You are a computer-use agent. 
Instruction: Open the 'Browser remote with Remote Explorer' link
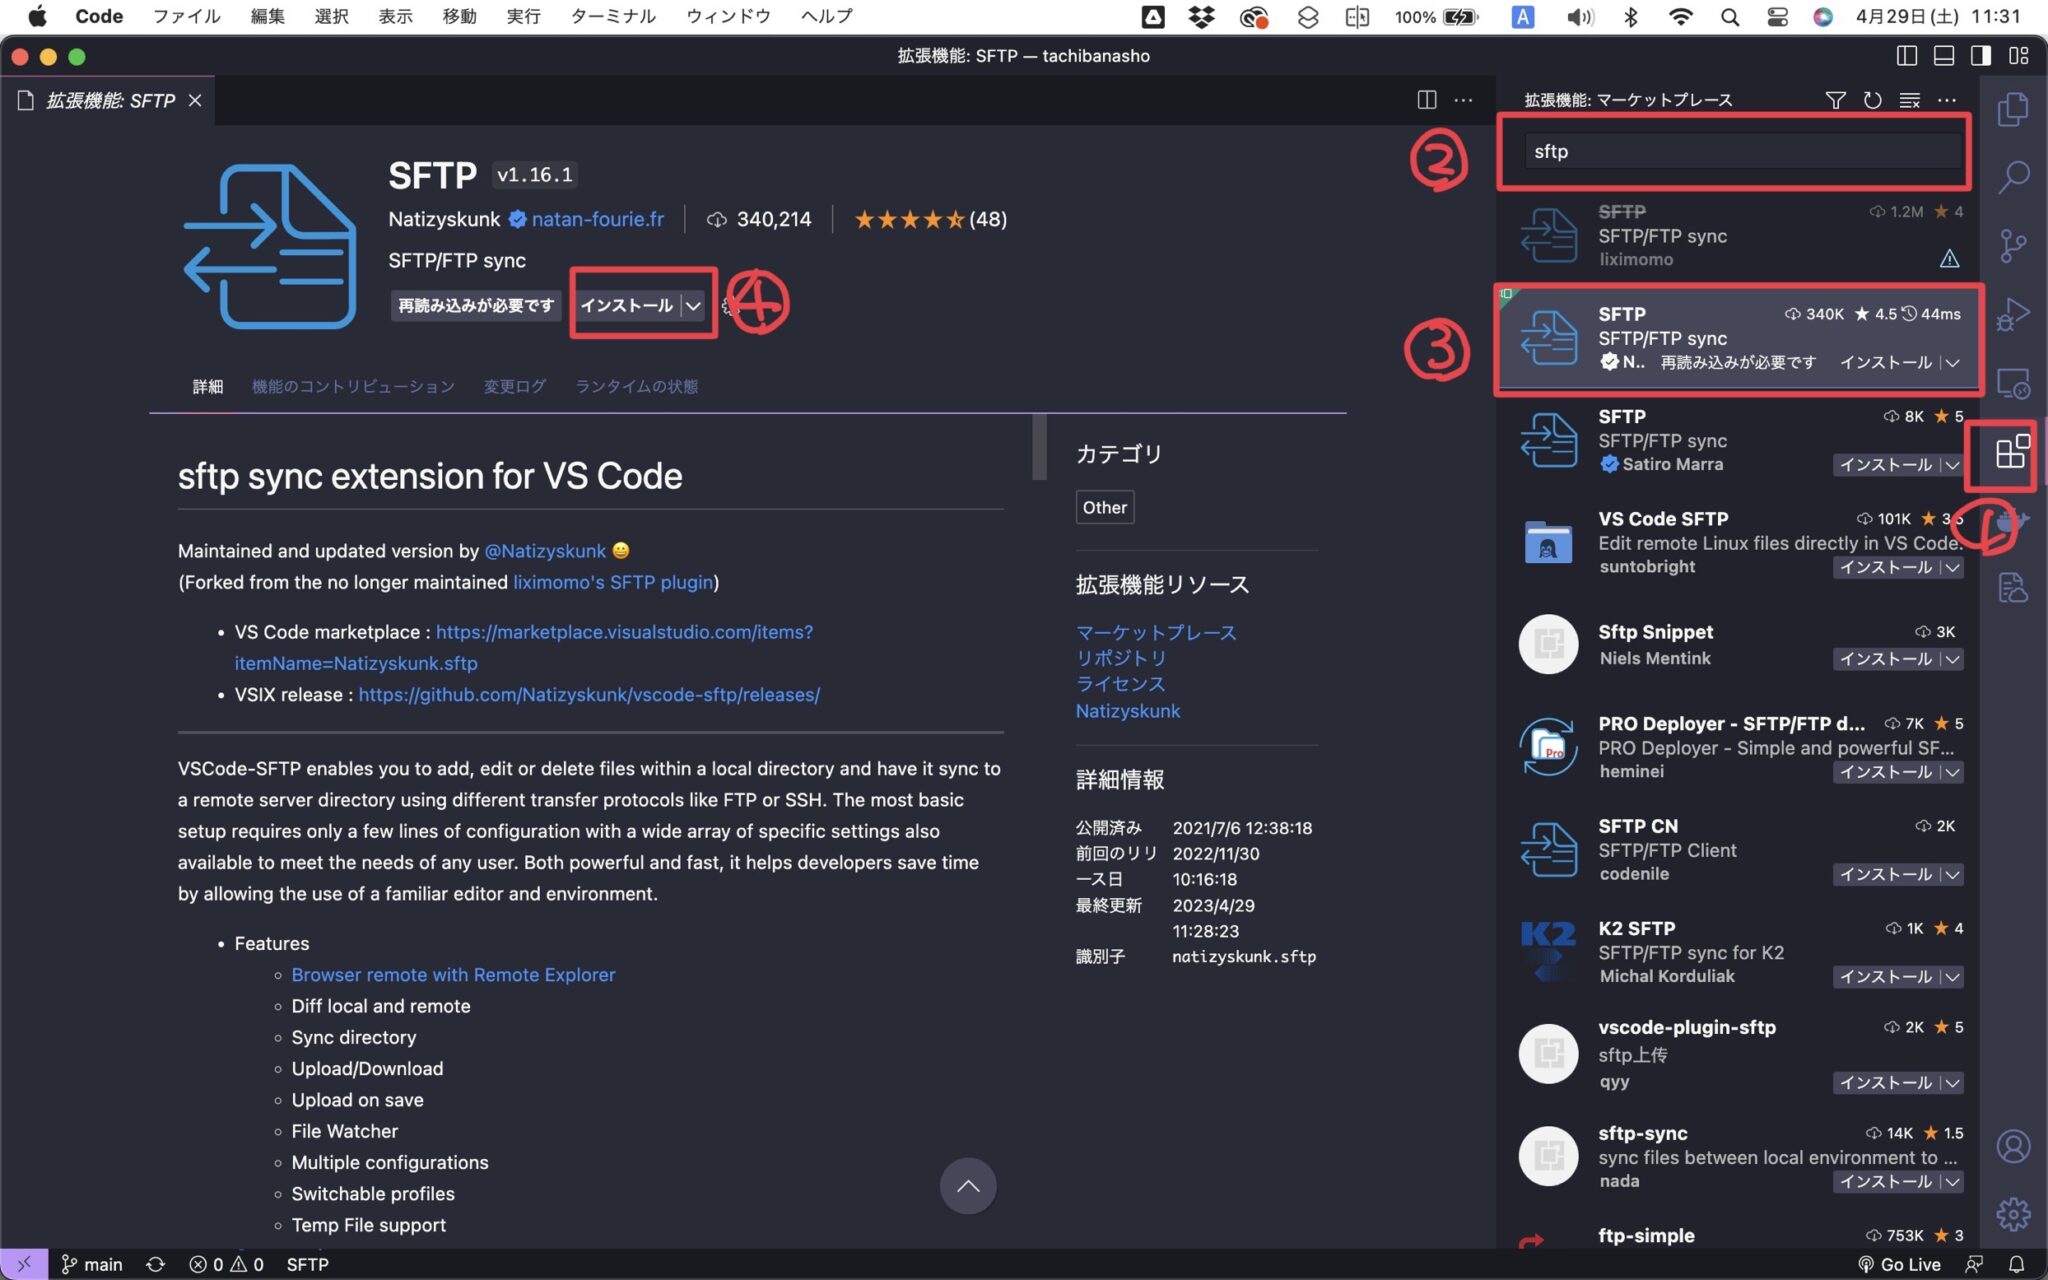coord(452,974)
